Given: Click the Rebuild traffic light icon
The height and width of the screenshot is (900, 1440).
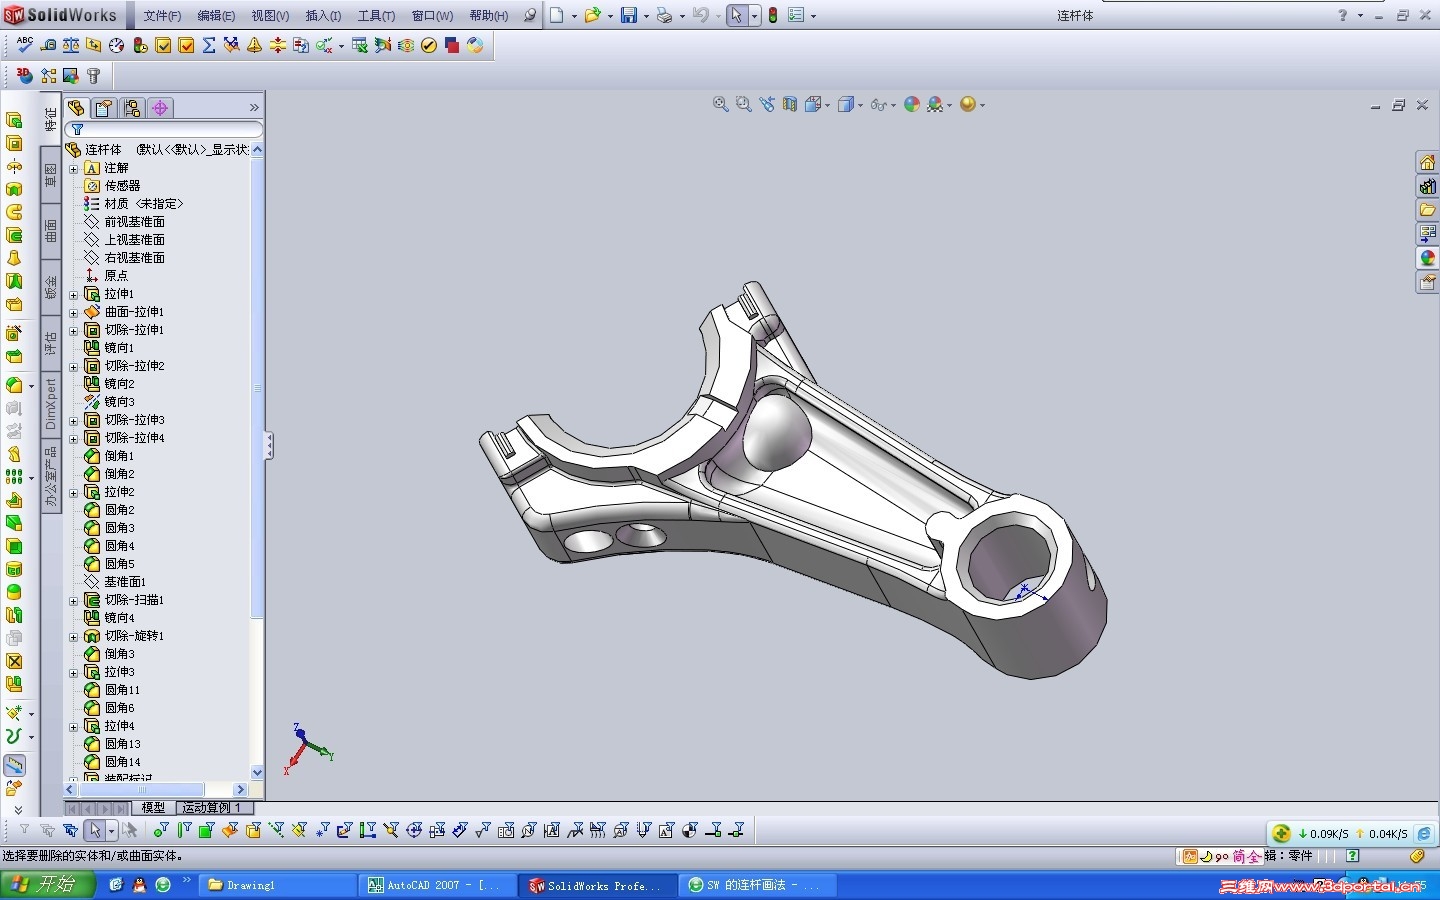Looking at the screenshot, I should [773, 15].
